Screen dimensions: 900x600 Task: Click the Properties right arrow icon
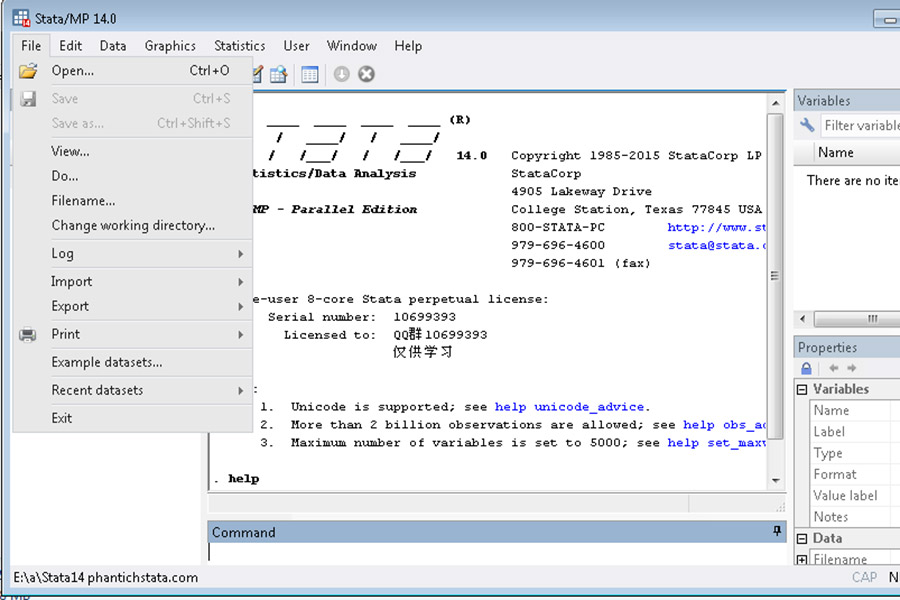852,368
